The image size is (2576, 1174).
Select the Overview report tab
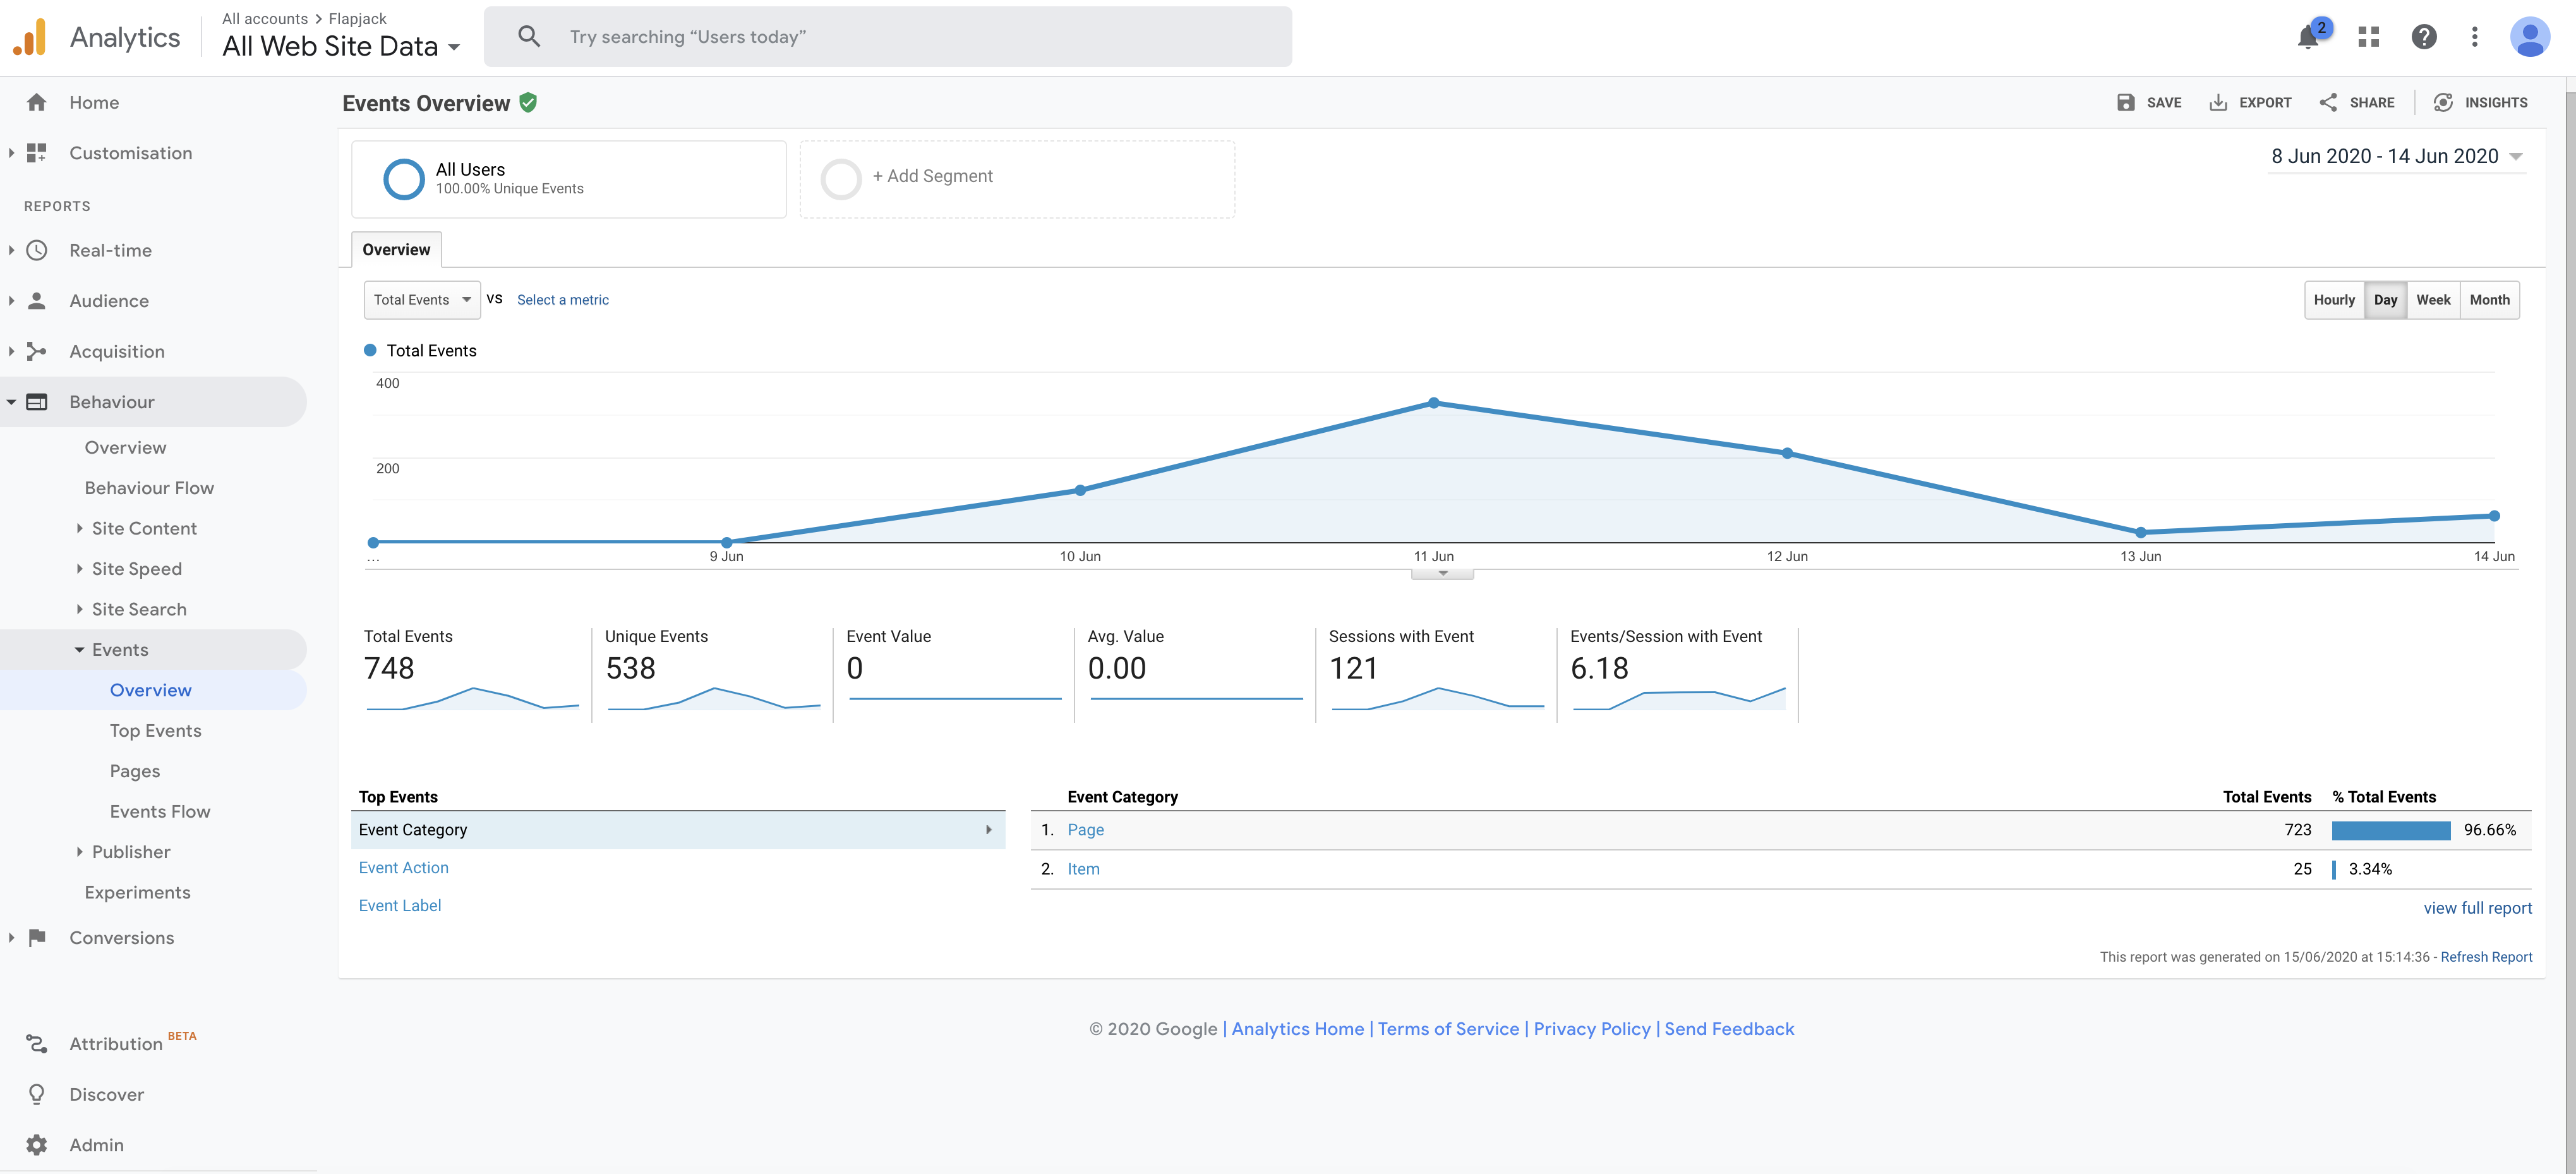tap(396, 250)
